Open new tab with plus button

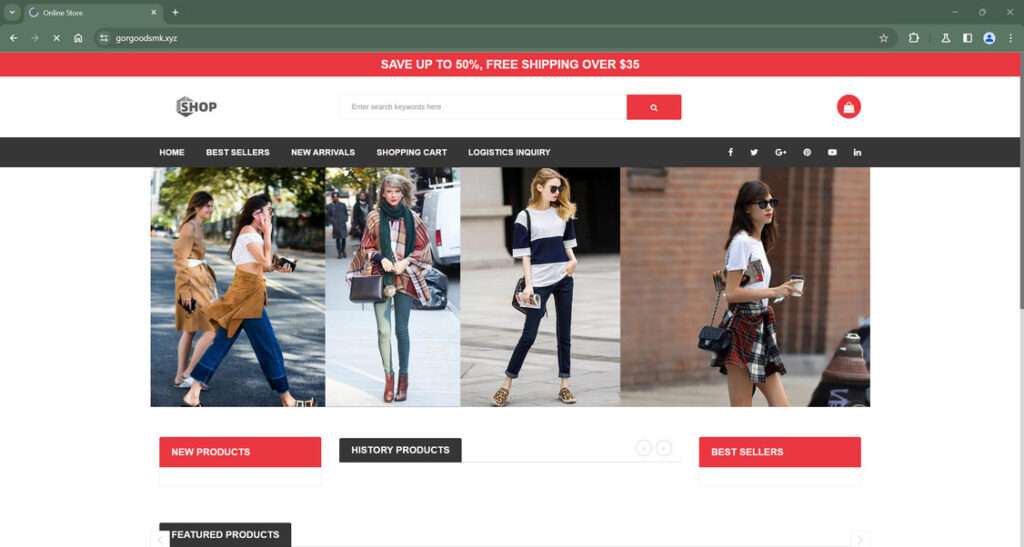click(x=175, y=12)
